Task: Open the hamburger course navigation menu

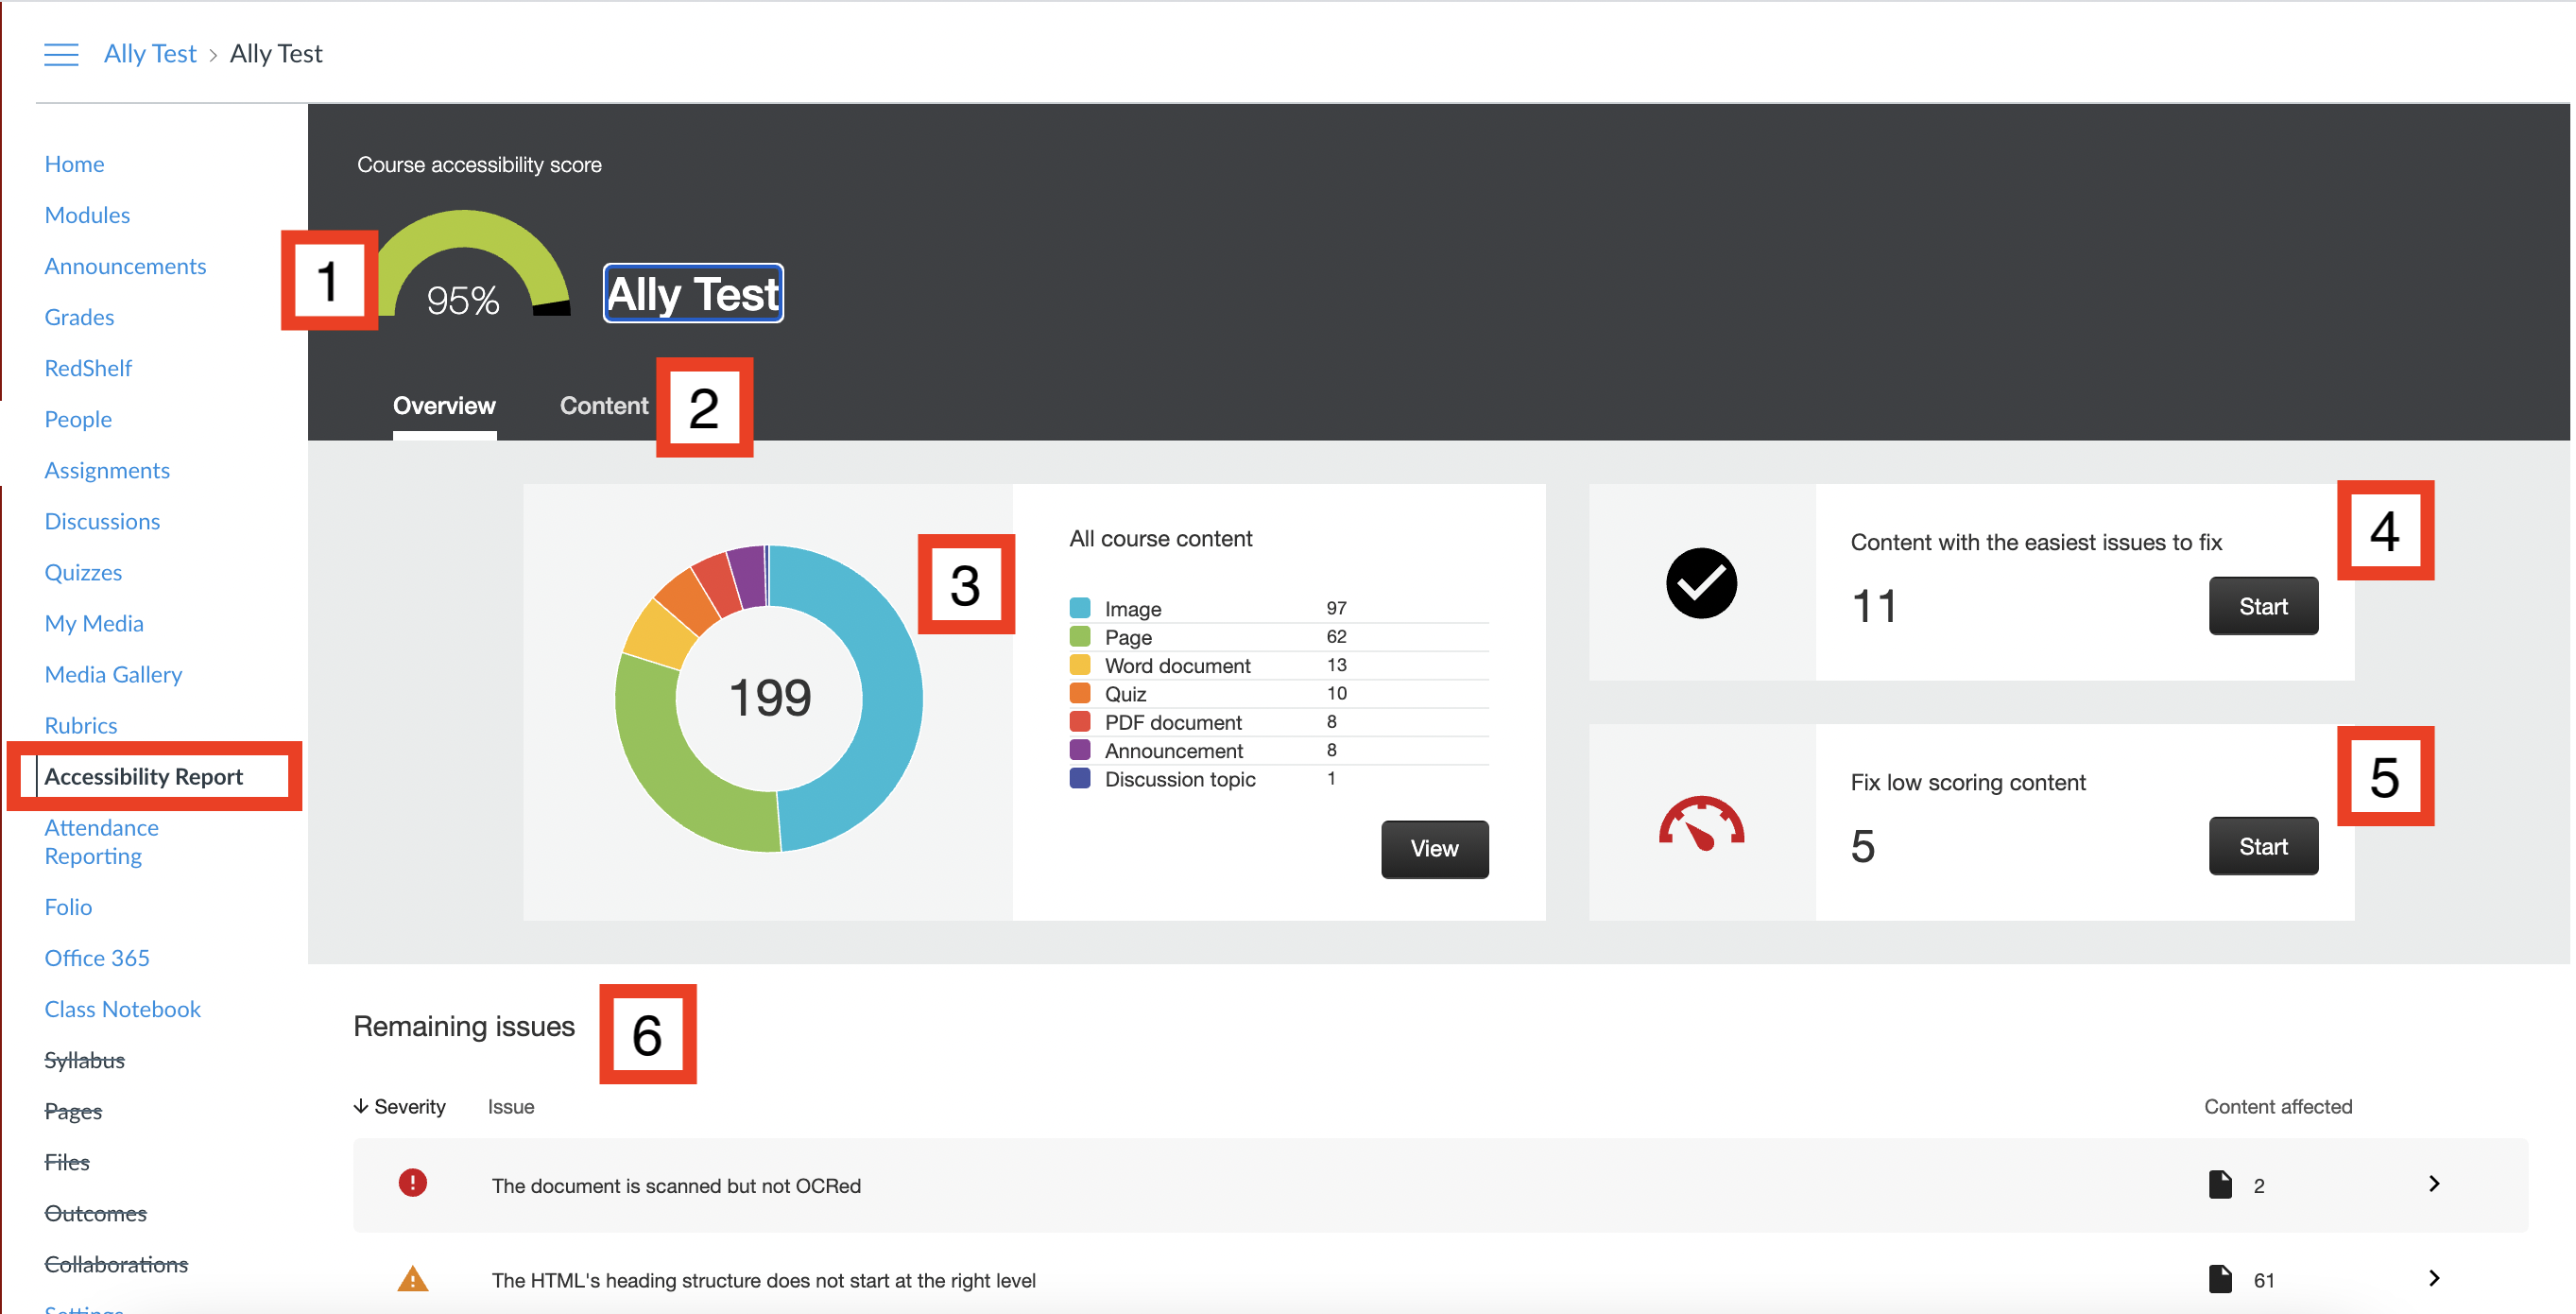Action: pos(61,54)
